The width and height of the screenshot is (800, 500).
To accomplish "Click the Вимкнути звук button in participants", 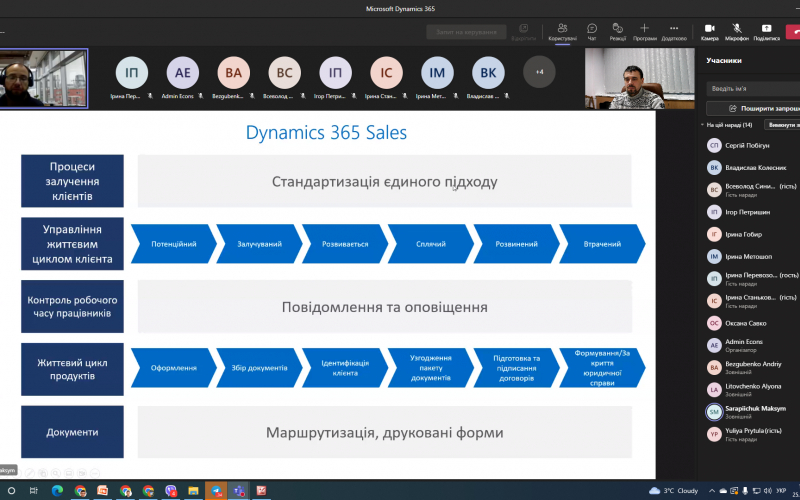I will click(x=782, y=125).
